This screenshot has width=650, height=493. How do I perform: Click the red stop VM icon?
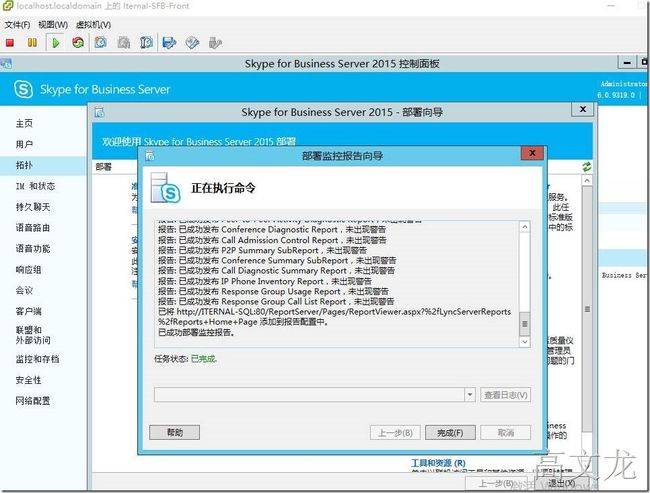click(10, 42)
